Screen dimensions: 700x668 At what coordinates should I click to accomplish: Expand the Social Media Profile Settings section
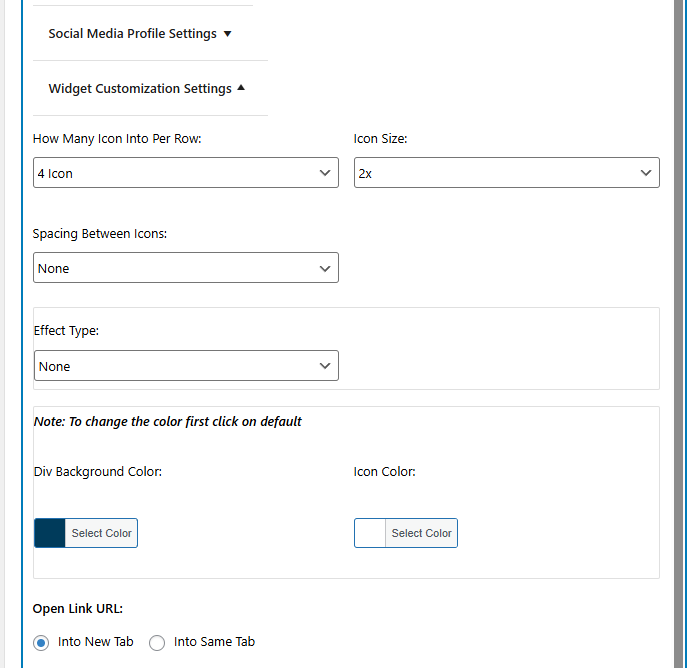point(132,34)
